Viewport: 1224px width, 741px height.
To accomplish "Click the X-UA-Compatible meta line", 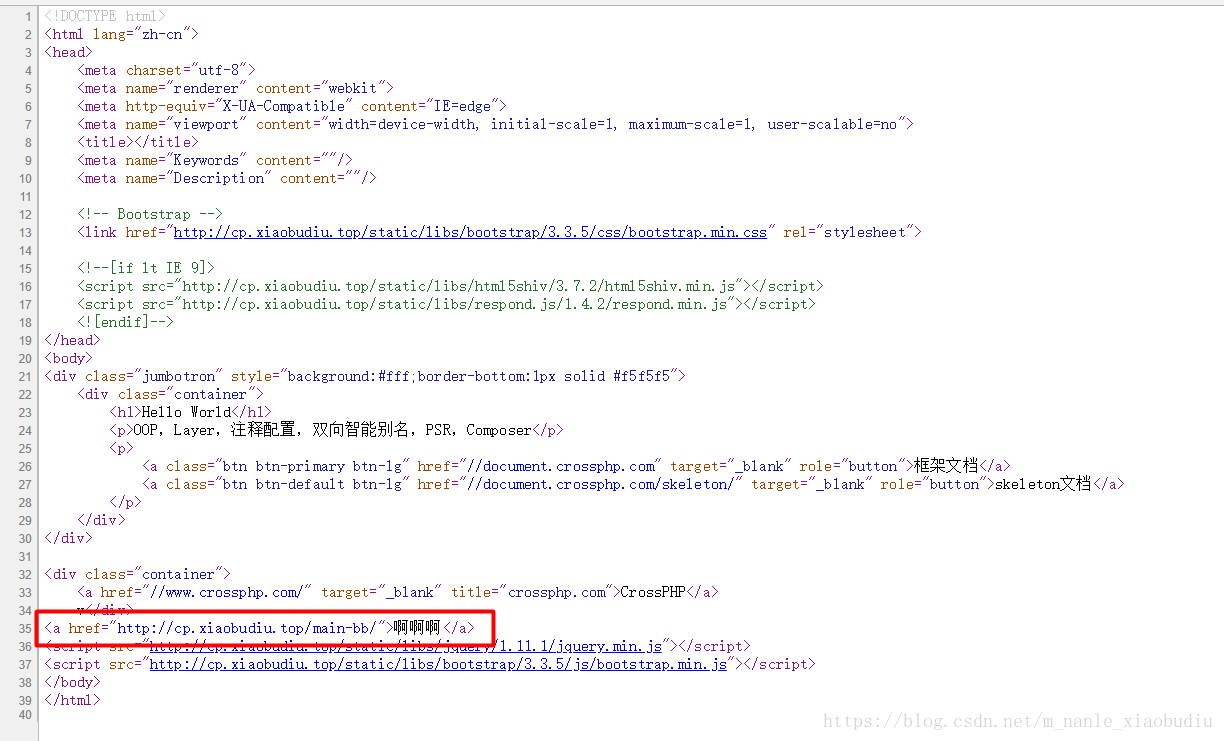I will [292, 106].
